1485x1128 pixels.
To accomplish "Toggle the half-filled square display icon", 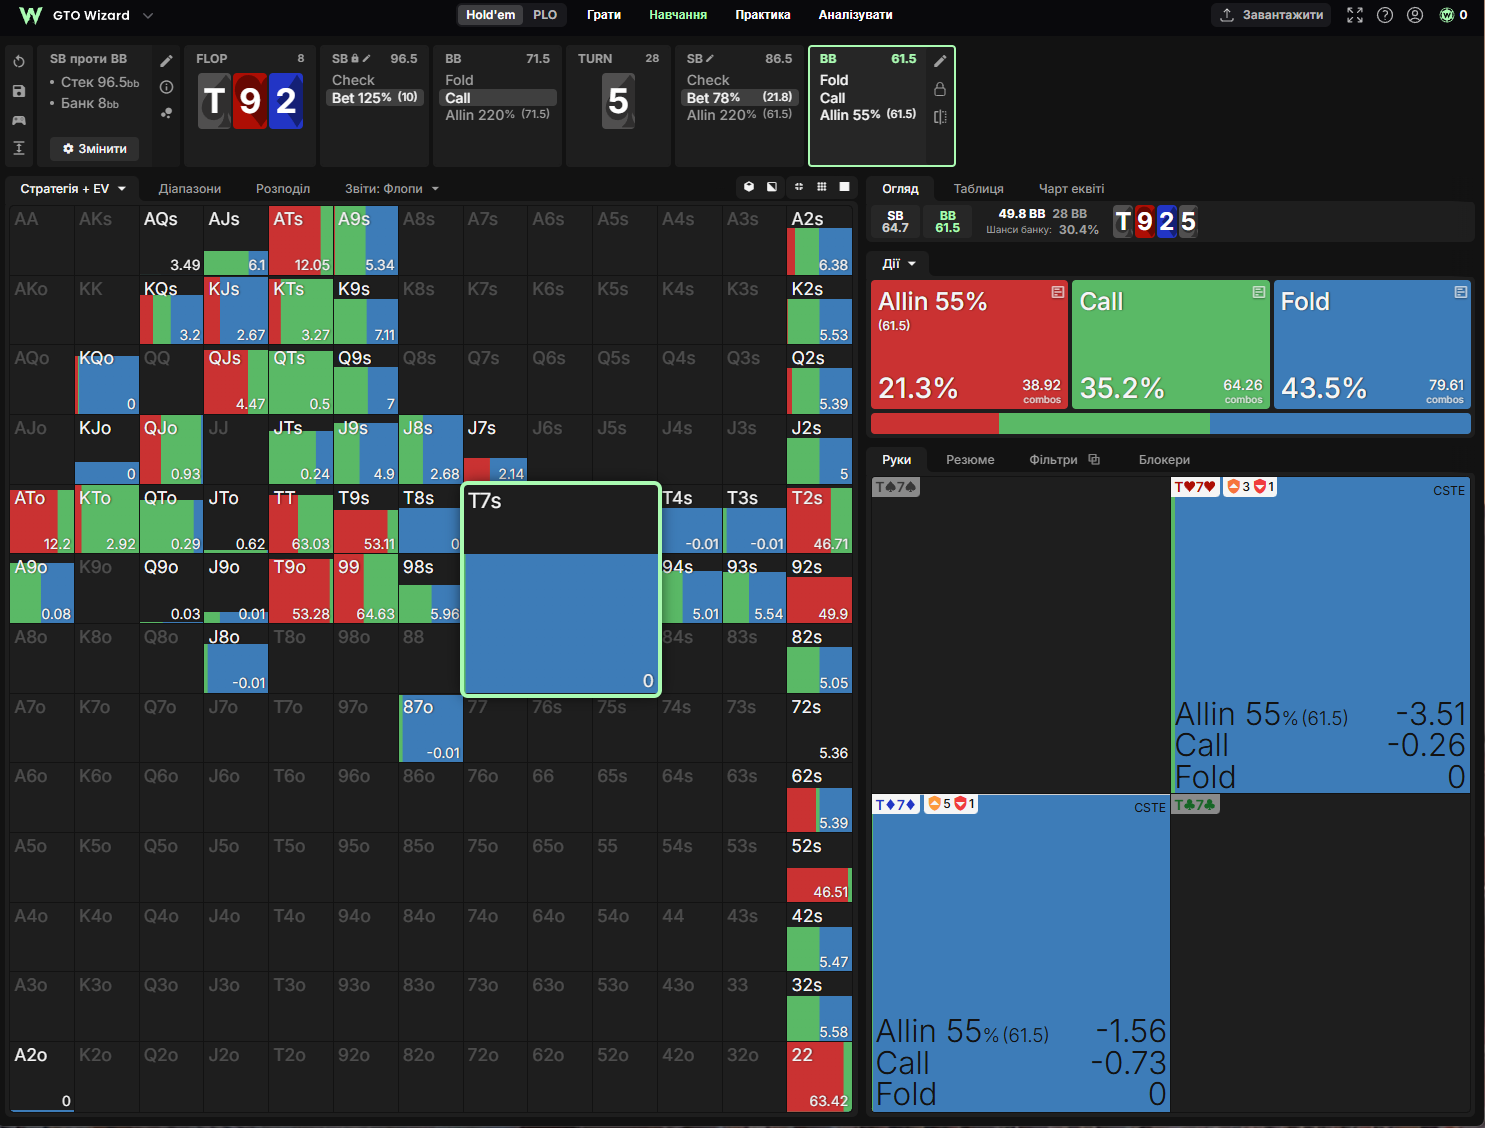I will [772, 187].
